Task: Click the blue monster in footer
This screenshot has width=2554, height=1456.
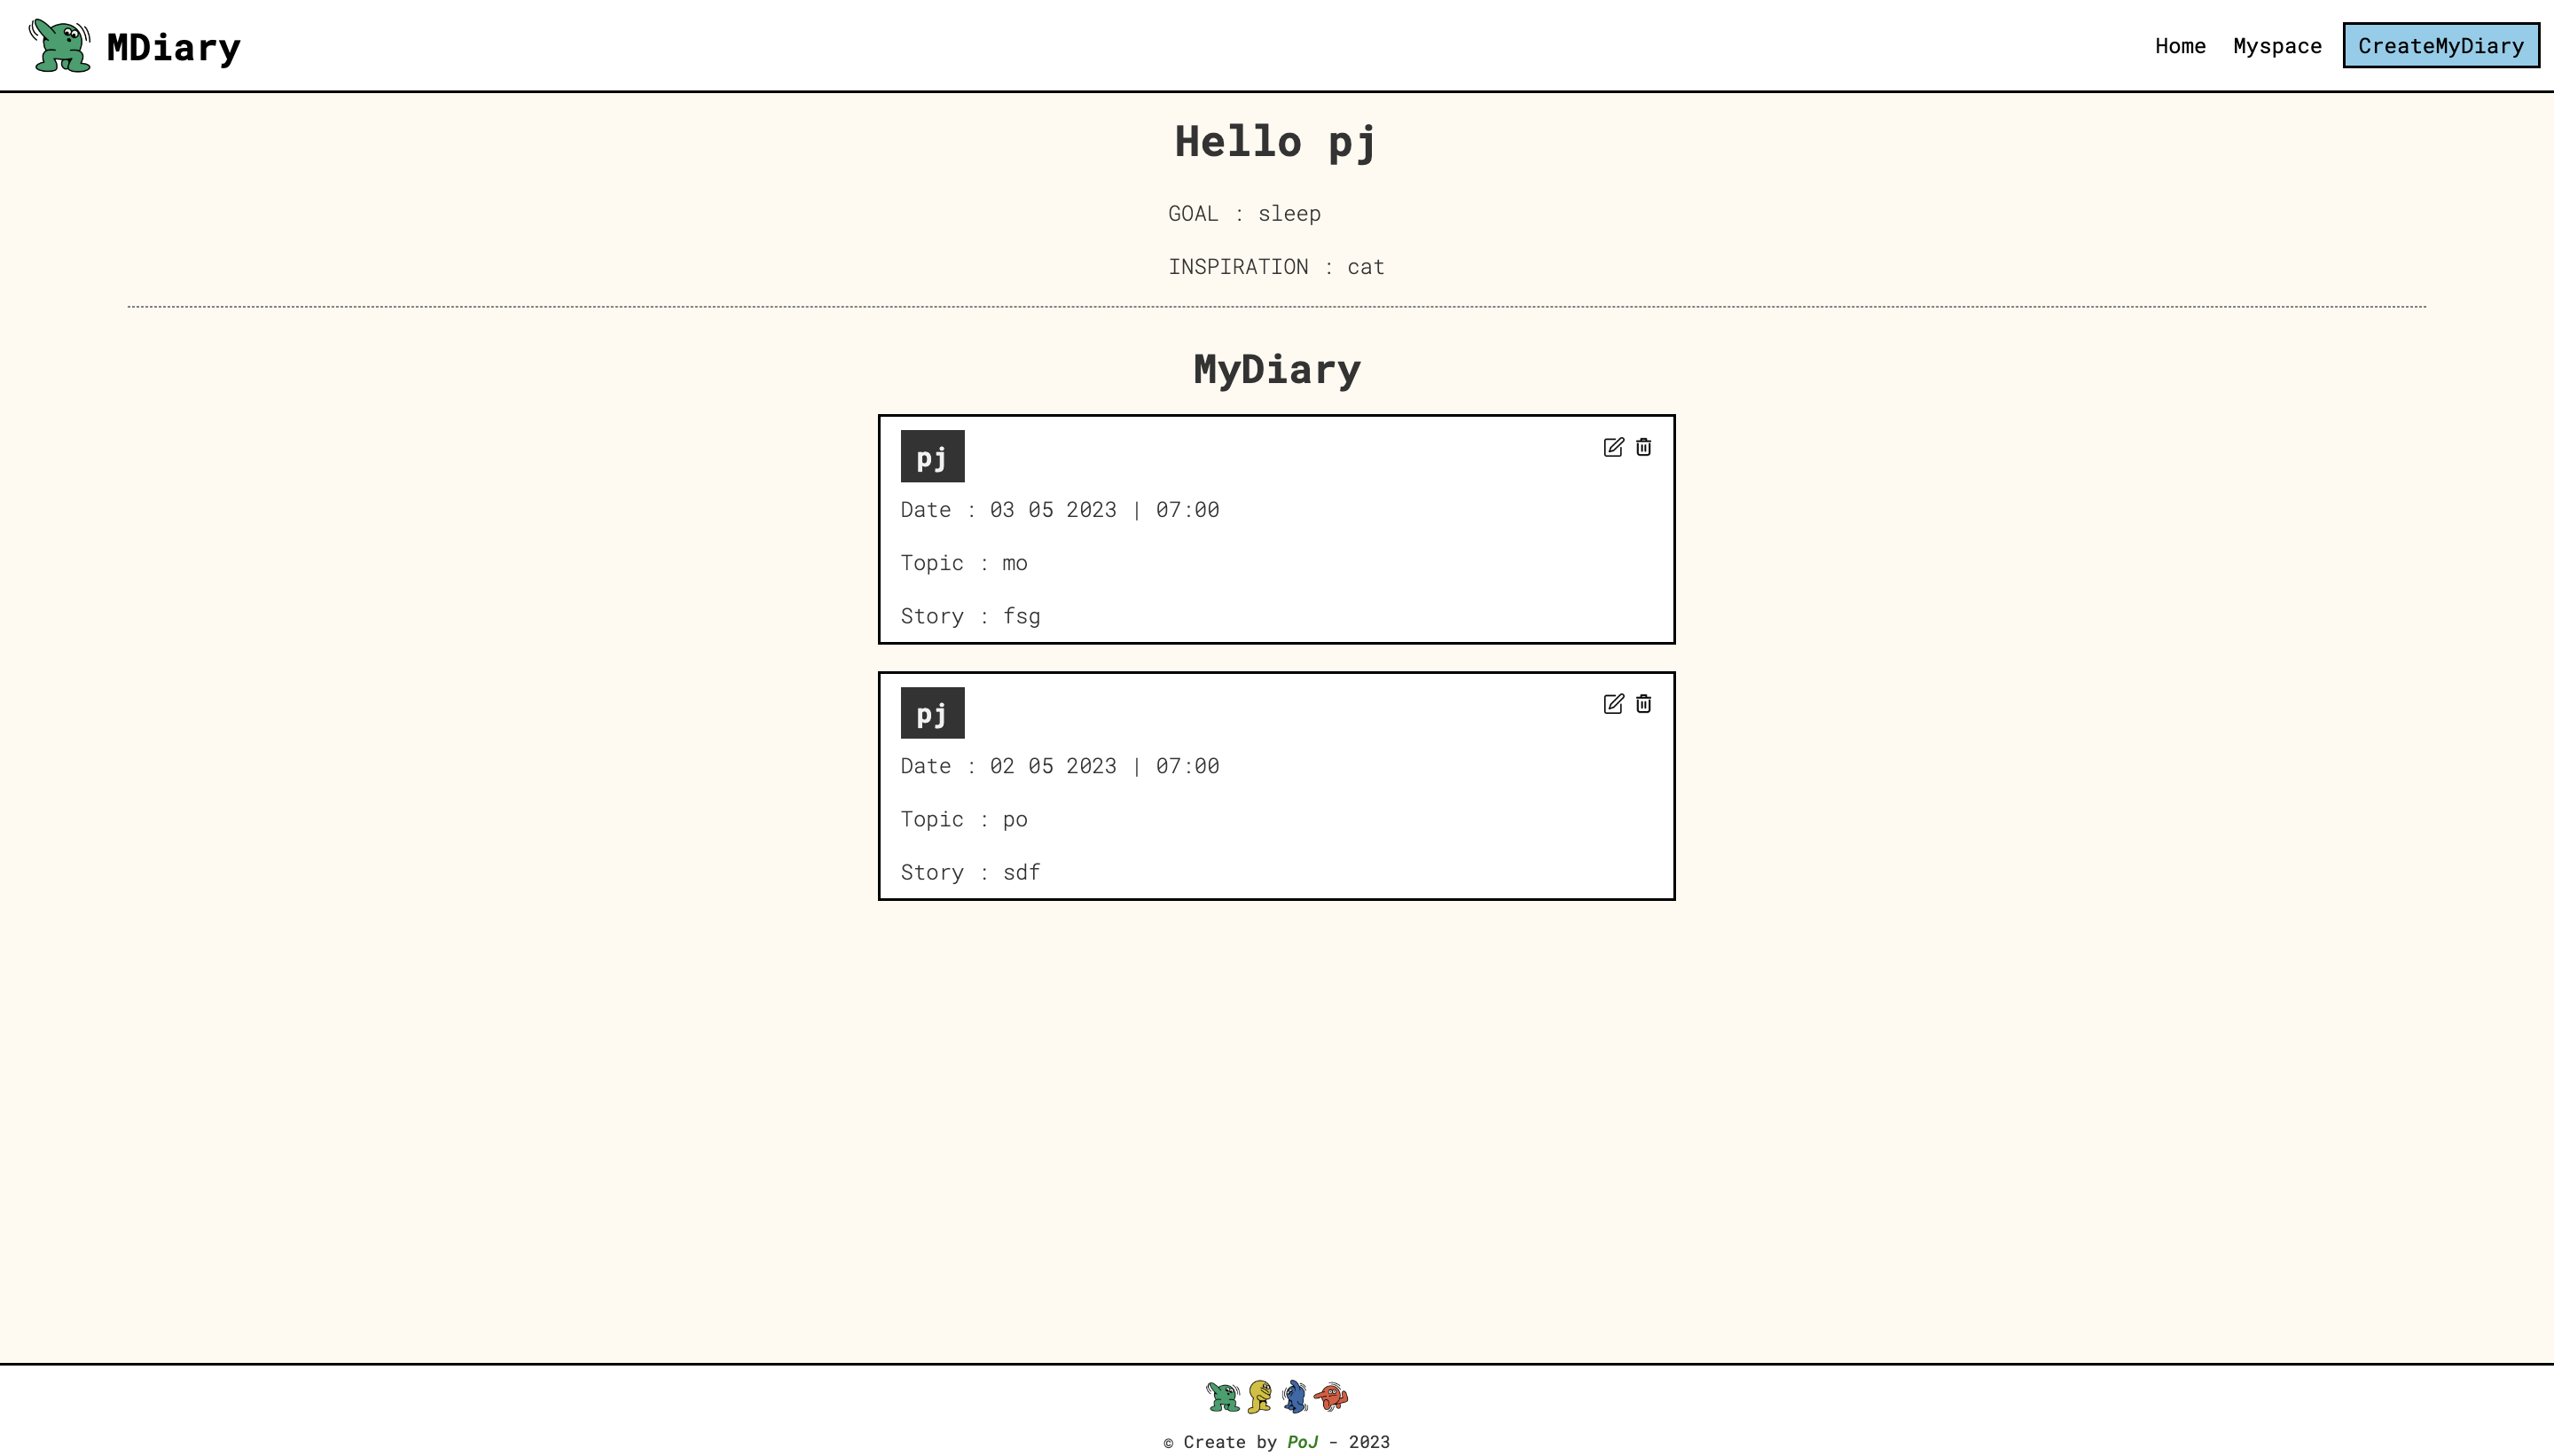Action: pyautogui.click(x=1295, y=1396)
